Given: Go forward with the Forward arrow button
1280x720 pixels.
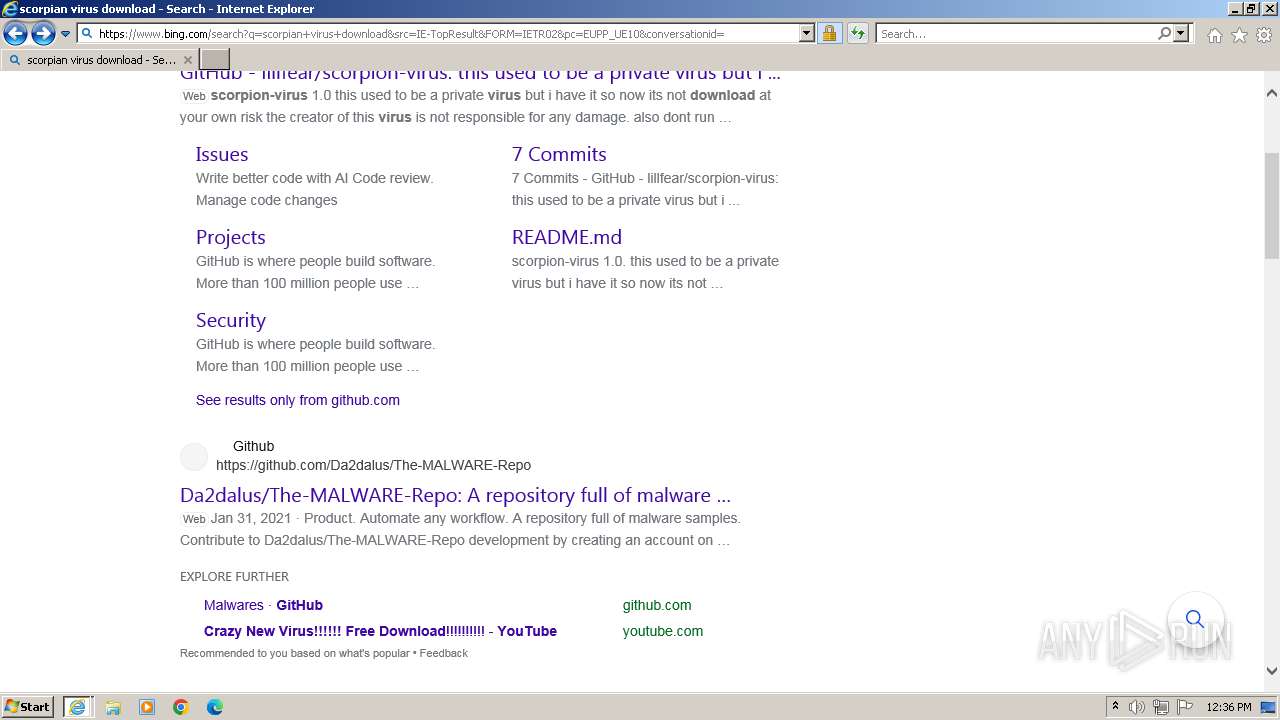Looking at the screenshot, I should point(43,34).
